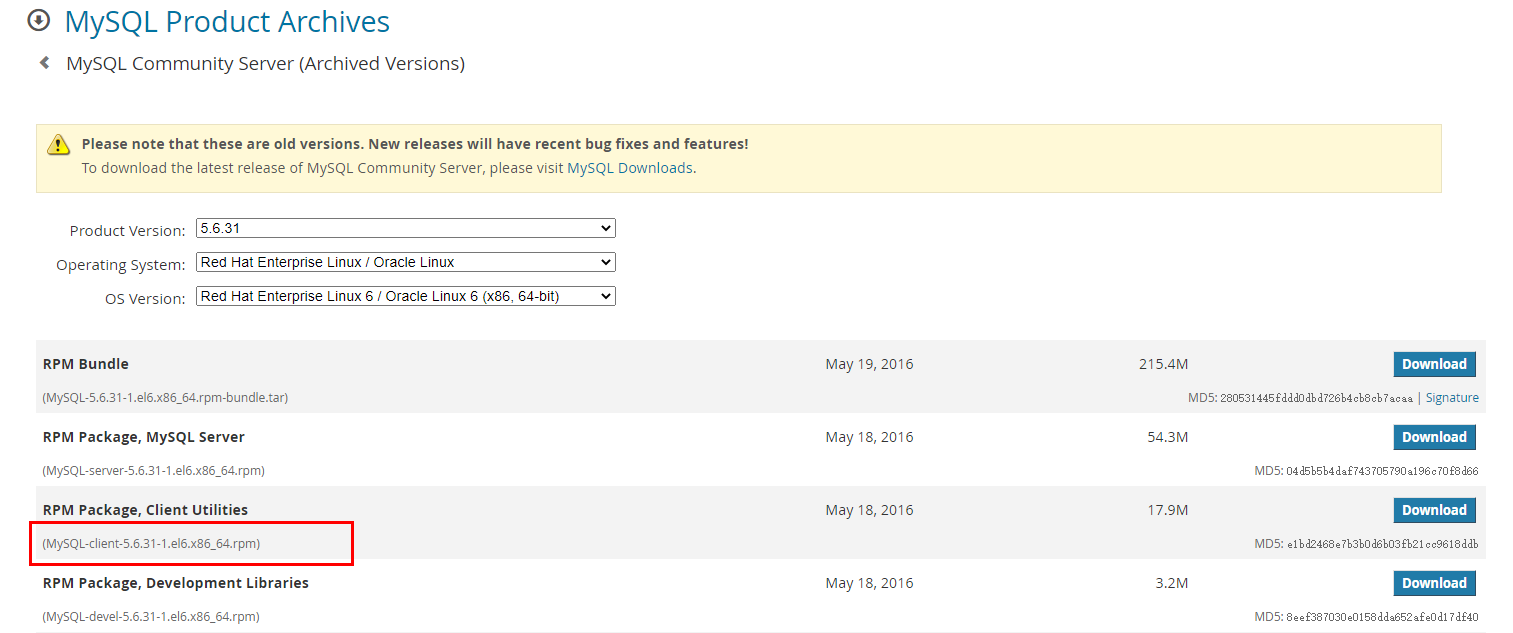Viewport: 1513px width, 633px height.
Task: Download the Development Libraries RPM package
Action: pyautogui.click(x=1433, y=583)
